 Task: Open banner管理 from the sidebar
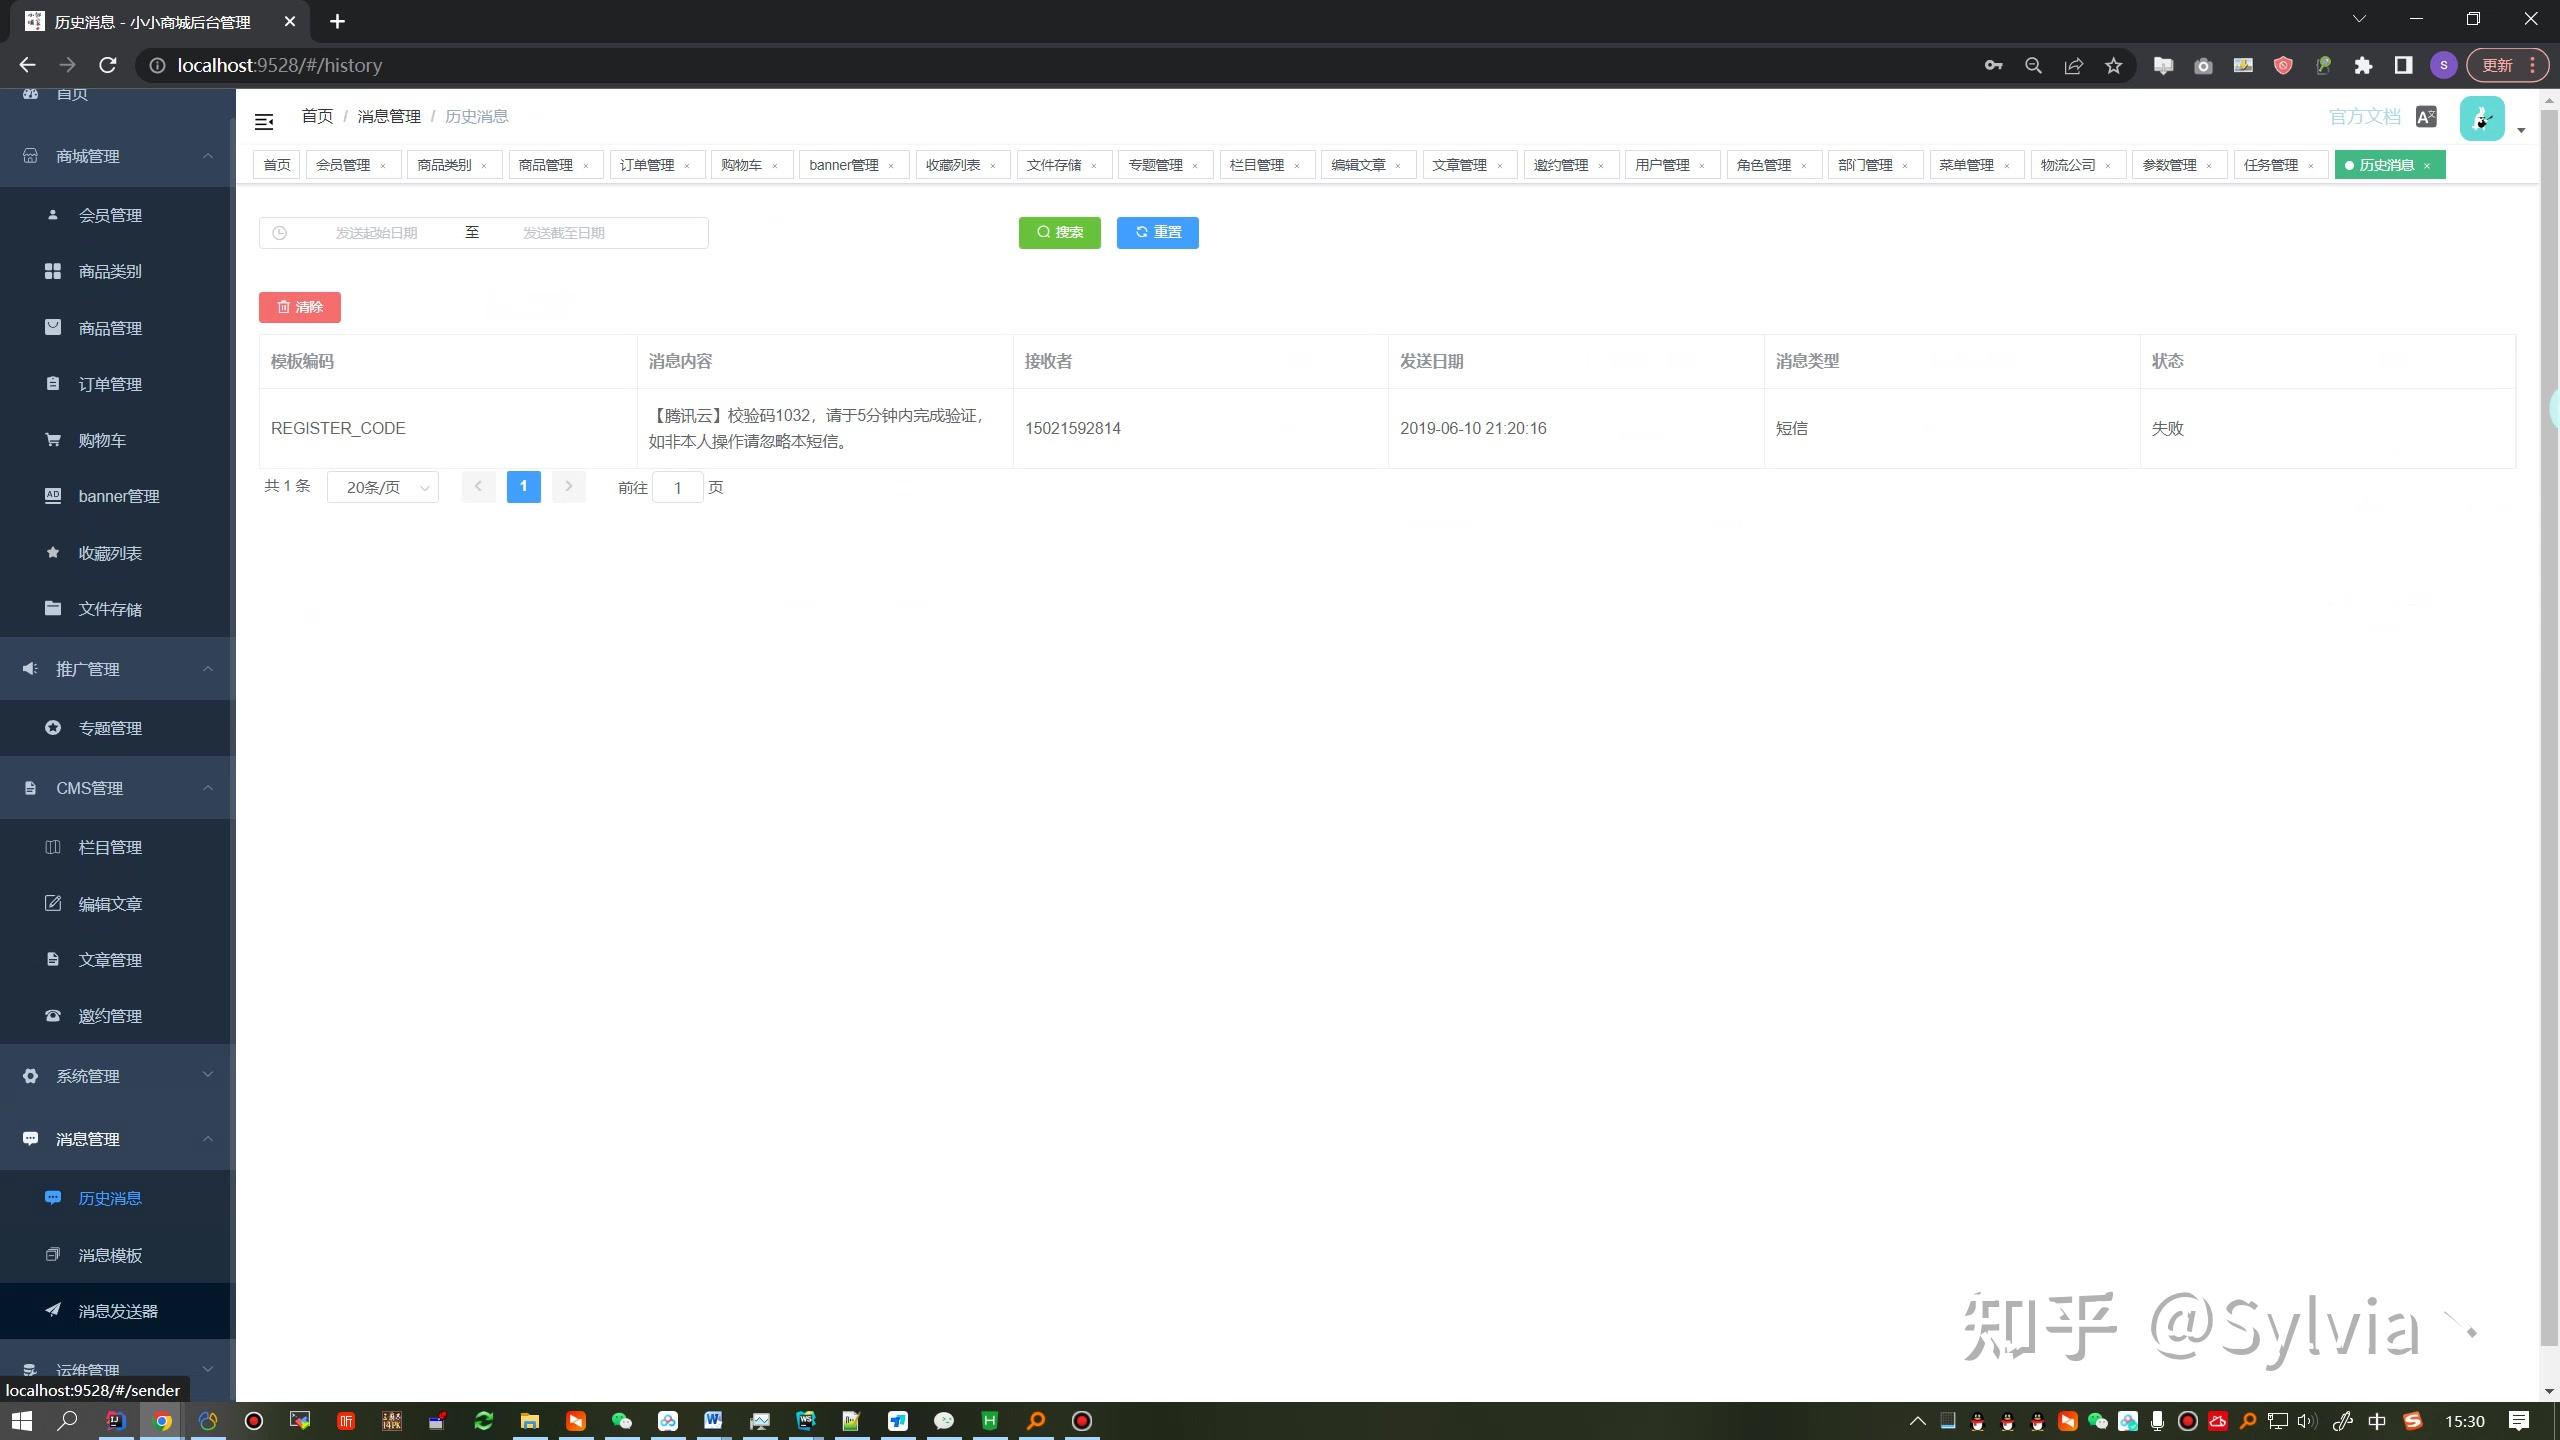119,496
